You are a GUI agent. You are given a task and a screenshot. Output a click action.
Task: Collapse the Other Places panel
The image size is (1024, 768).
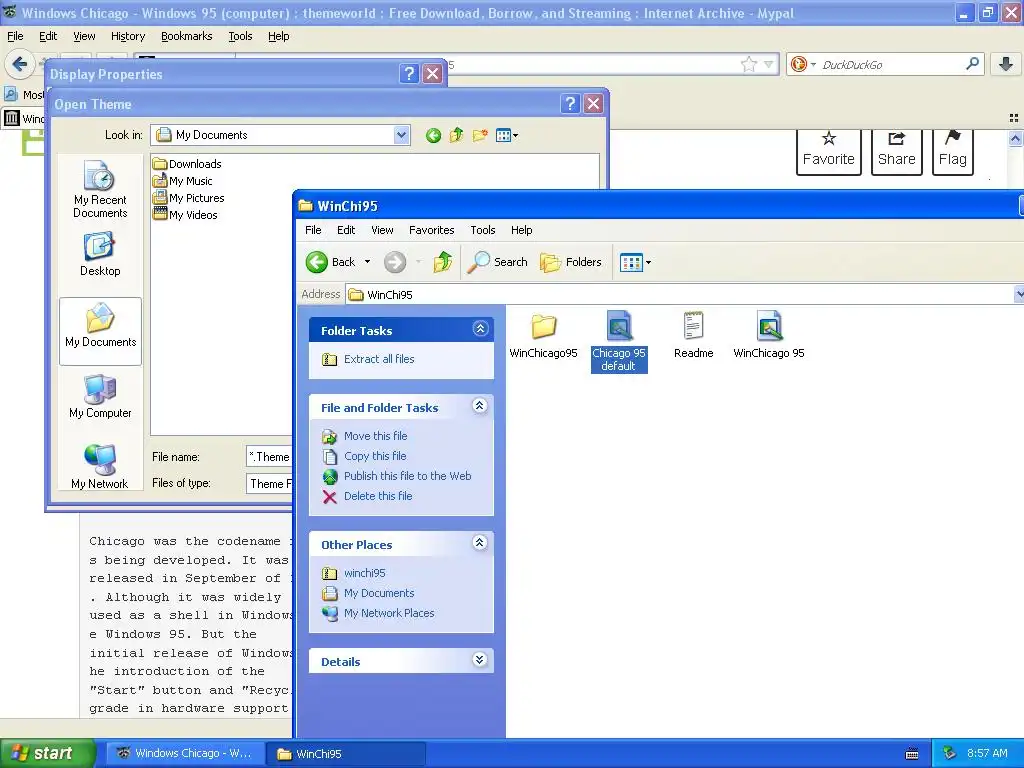click(479, 543)
